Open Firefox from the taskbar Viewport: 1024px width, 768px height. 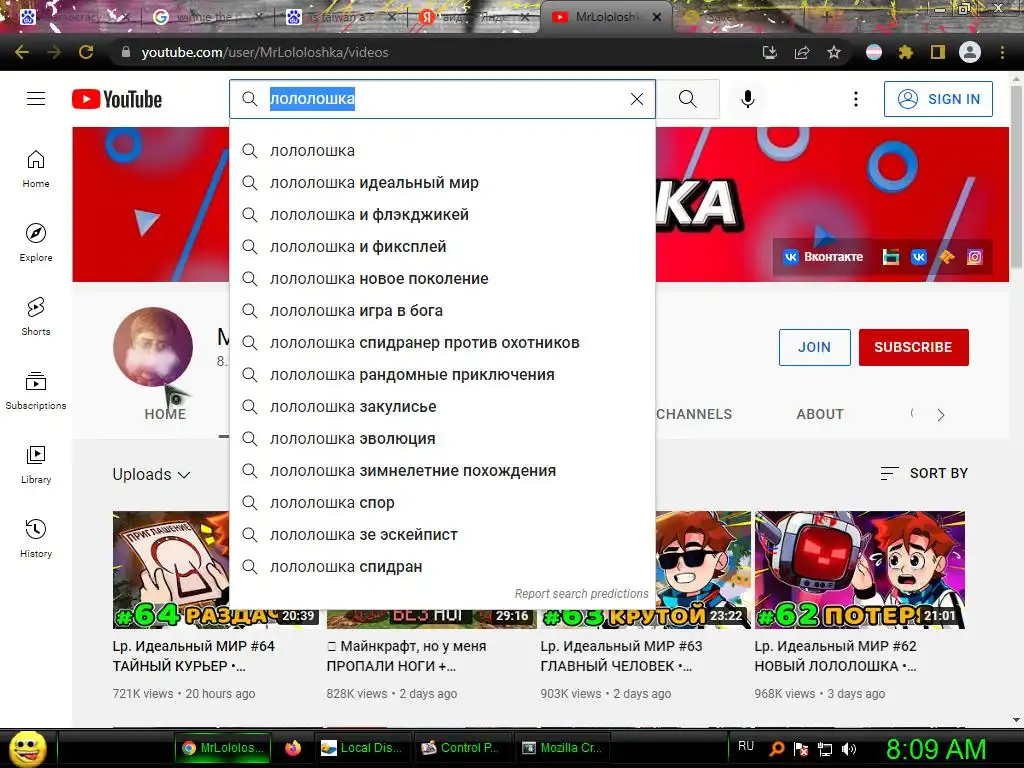pos(293,748)
